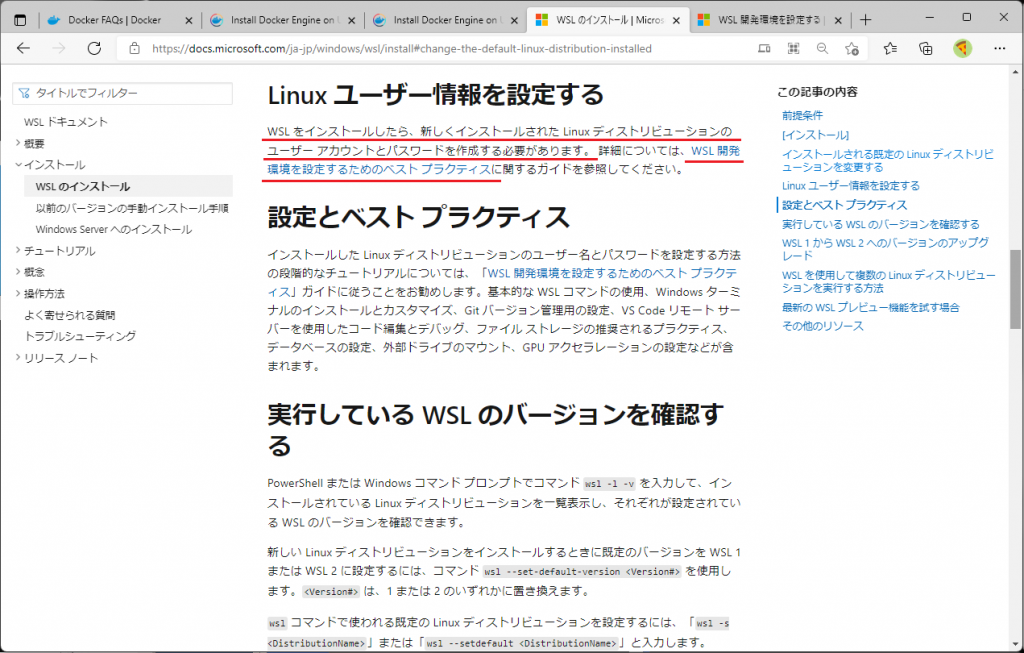This screenshot has height=653, width=1024.
Task: View site information via the lock icon
Action: click(x=135, y=48)
